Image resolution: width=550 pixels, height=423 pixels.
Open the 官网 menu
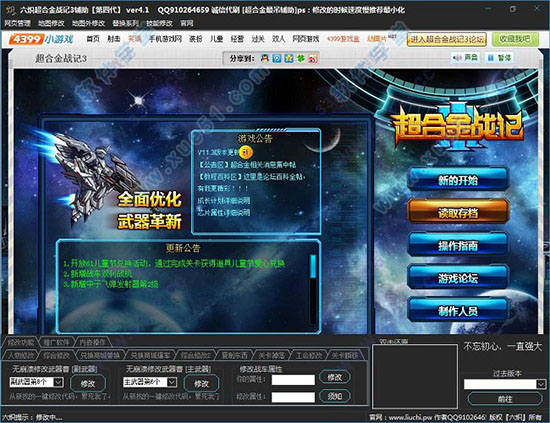[x=187, y=24]
